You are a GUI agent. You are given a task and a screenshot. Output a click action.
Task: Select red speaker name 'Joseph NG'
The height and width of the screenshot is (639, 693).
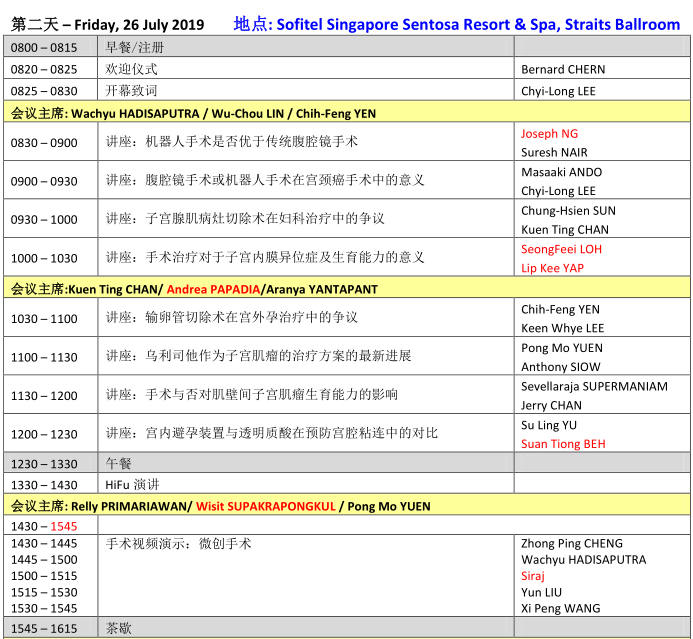pyautogui.click(x=549, y=133)
